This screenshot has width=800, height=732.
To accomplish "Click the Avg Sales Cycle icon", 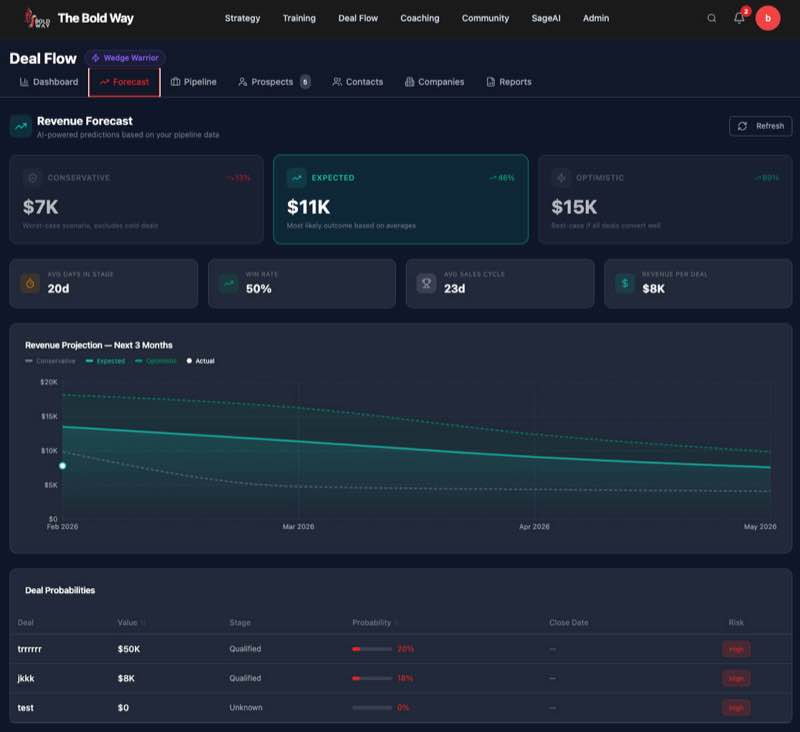I will pyautogui.click(x=427, y=283).
